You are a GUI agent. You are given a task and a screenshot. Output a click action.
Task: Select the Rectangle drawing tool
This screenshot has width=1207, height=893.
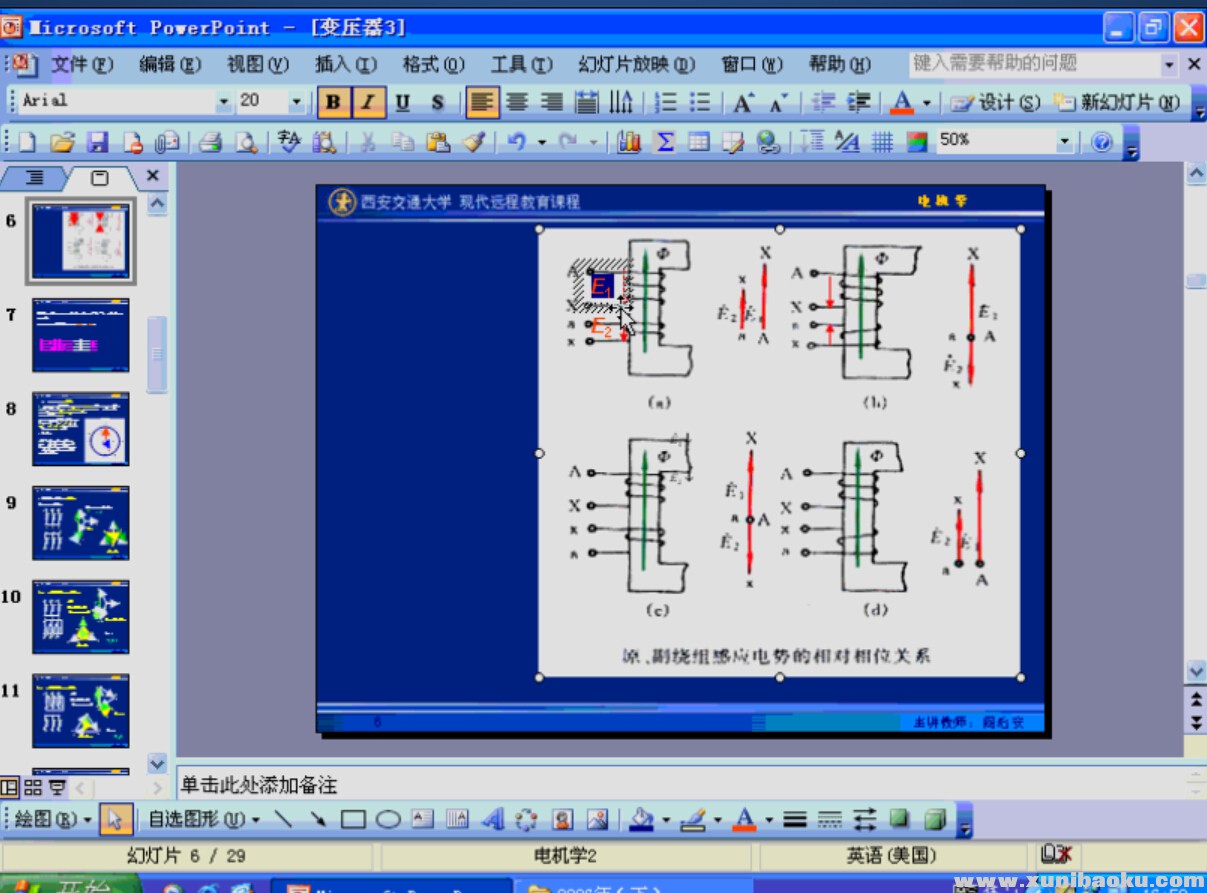(x=352, y=820)
